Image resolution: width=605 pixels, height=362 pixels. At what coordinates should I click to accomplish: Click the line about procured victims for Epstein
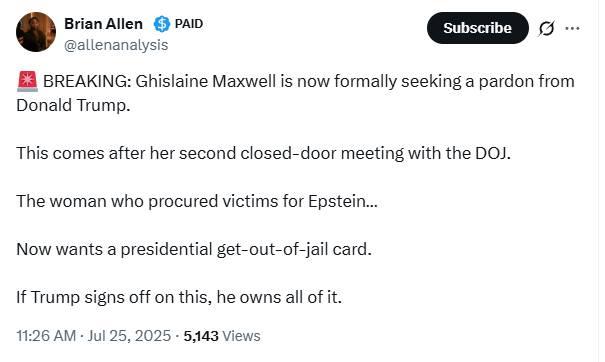pos(197,201)
